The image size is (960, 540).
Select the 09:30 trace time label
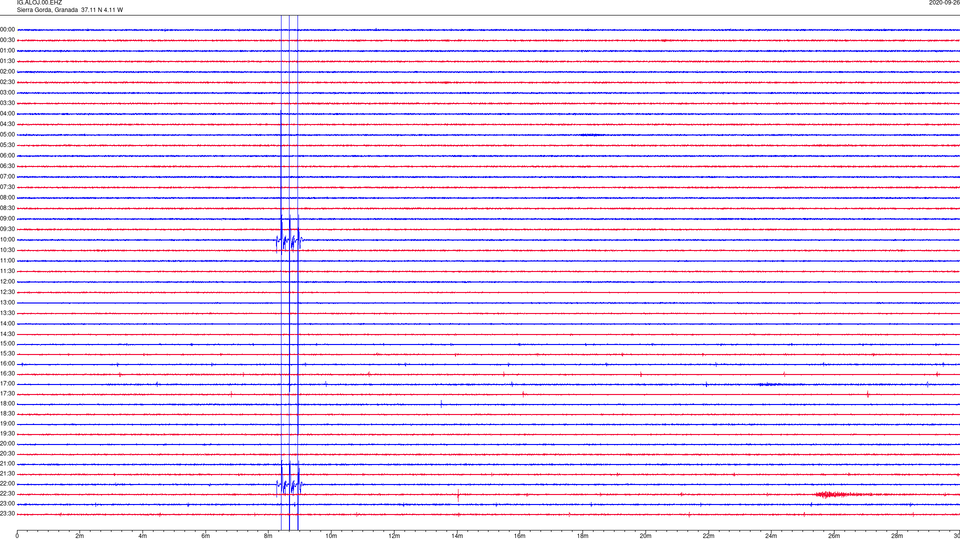point(8,229)
